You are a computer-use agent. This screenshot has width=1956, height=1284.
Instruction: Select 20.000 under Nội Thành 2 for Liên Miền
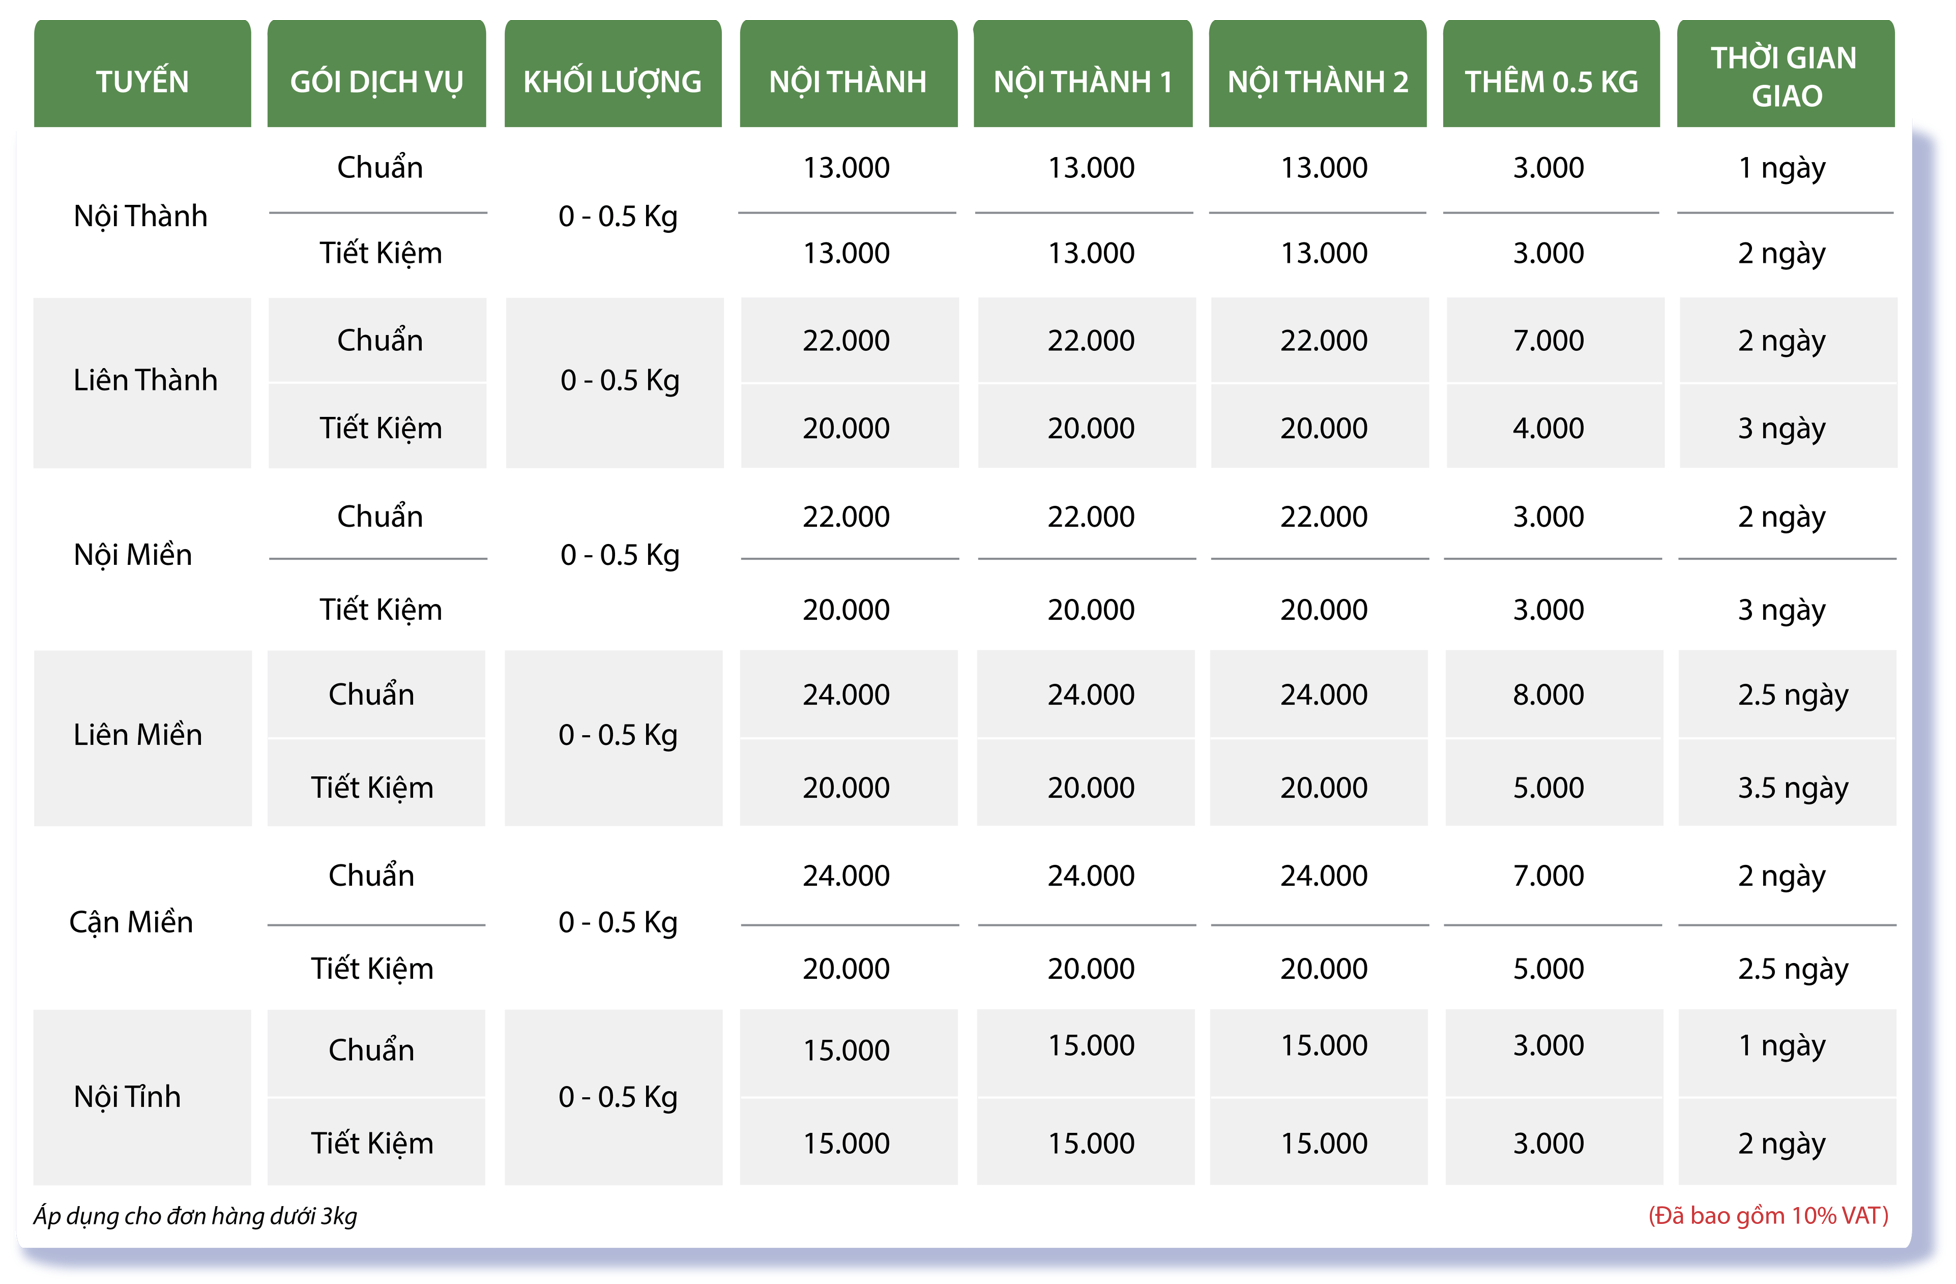pyautogui.click(x=1324, y=788)
